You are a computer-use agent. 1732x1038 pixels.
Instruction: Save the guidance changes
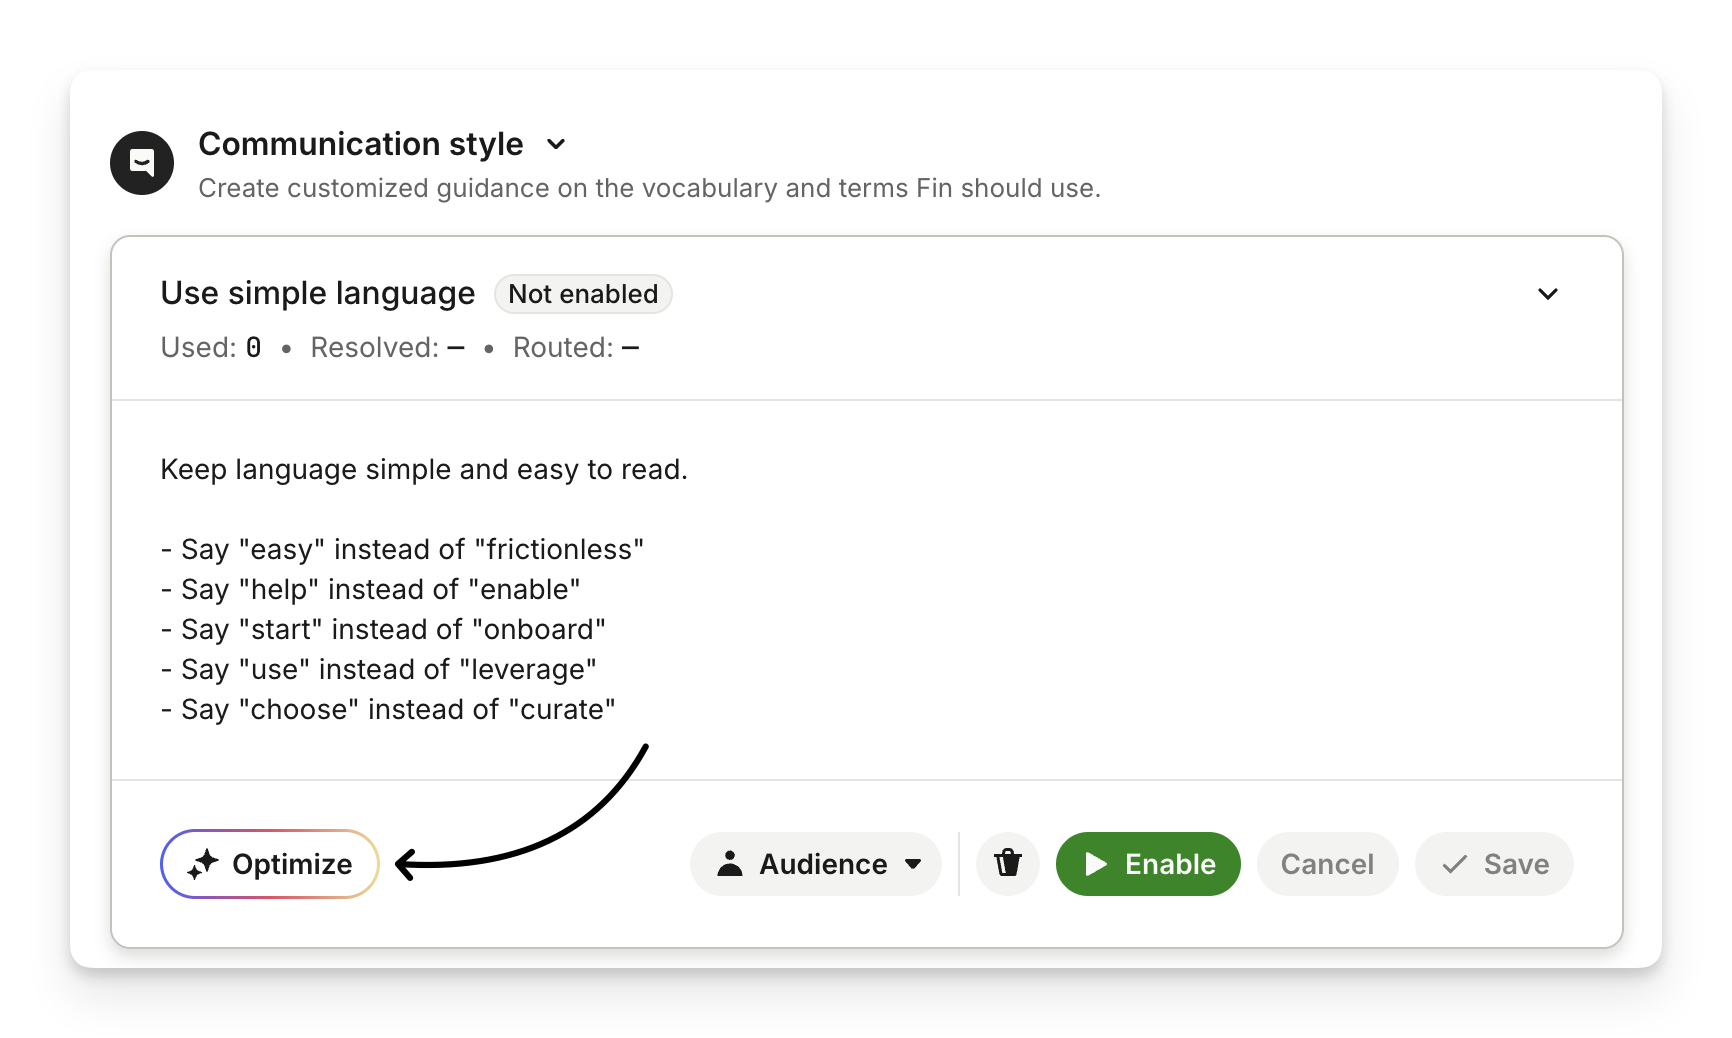1494,864
